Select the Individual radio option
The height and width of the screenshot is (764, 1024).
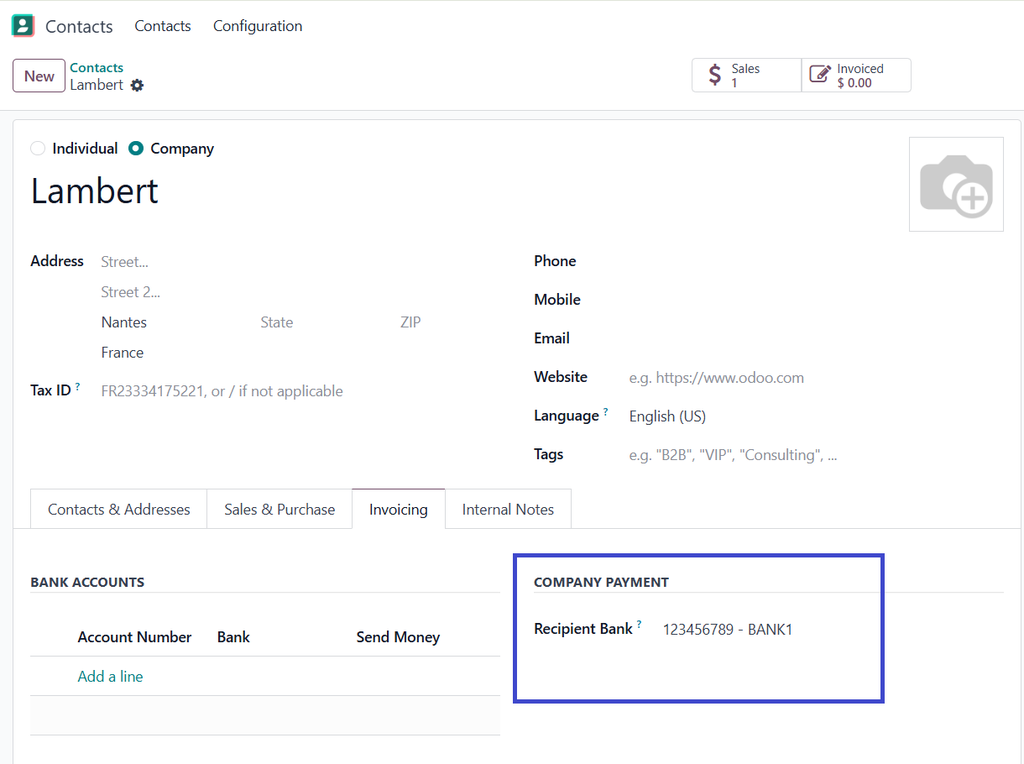[x=38, y=148]
